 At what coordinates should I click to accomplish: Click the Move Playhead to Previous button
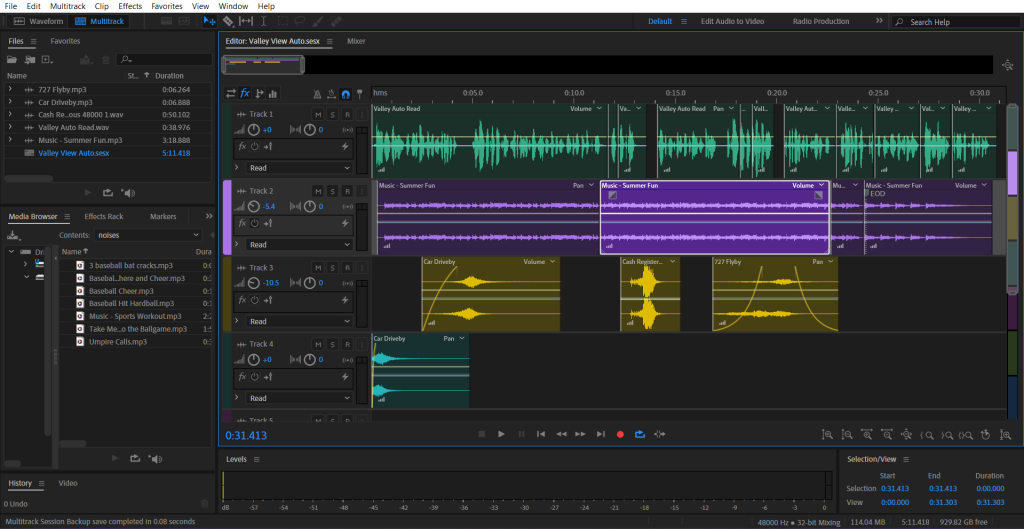[x=541, y=434]
